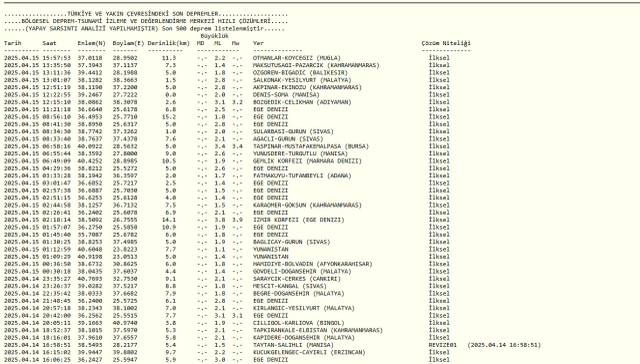The image size is (640, 364).
Task: Select 'OTMANLAR-KOYCEGIZ (MUGLA)' location text
Action: coord(297,58)
